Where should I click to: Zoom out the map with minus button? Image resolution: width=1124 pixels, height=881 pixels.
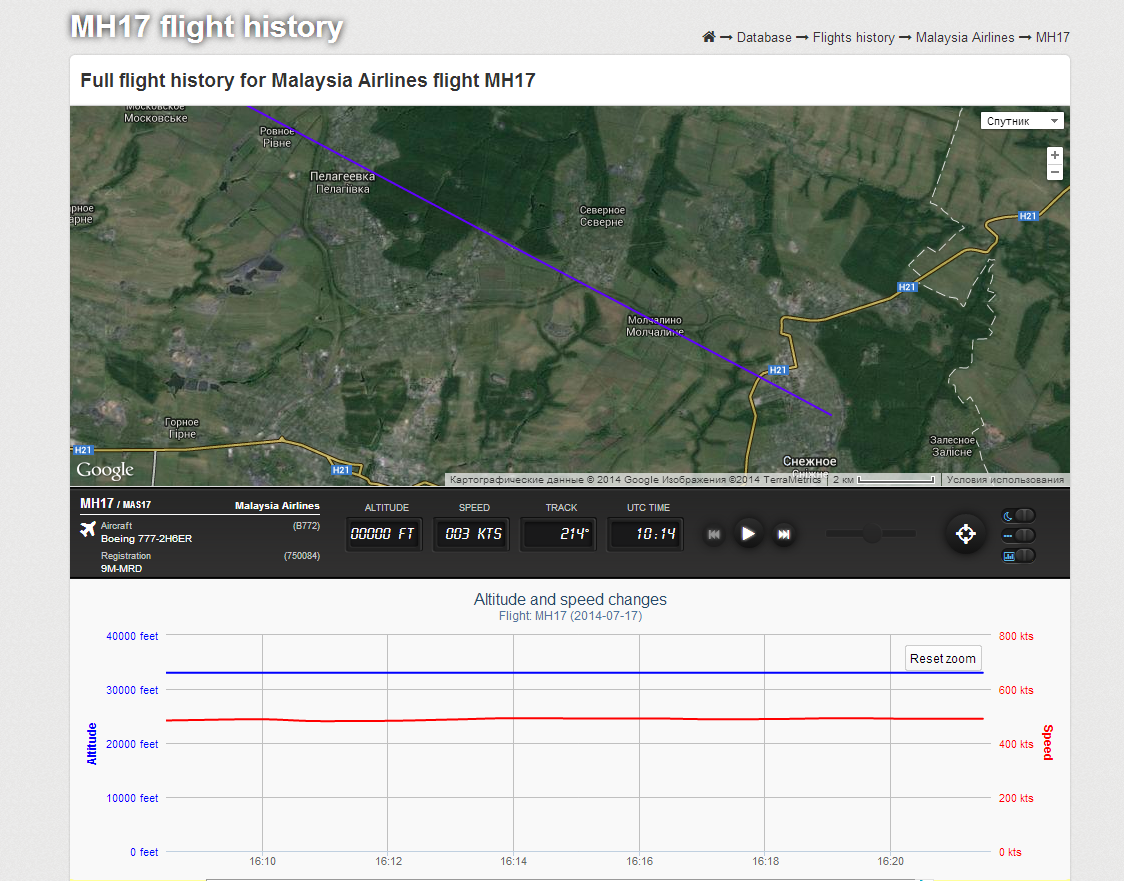pos(1054,173)
